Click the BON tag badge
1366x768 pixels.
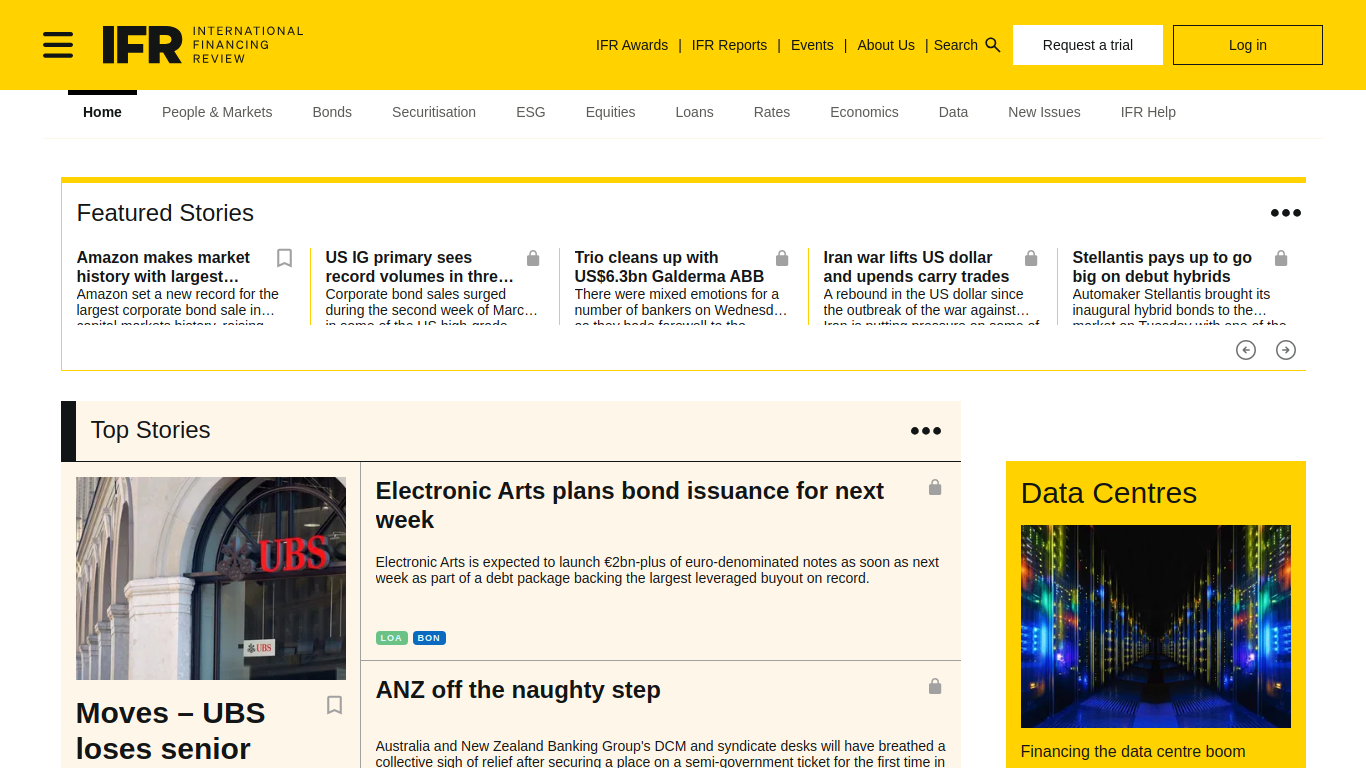tap(429, 638)
